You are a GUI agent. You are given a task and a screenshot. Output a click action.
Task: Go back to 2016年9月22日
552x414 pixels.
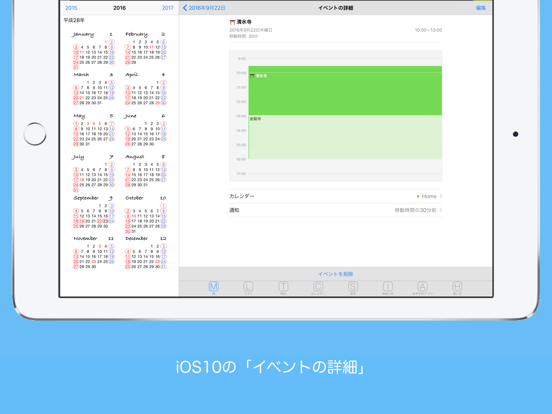204,8
